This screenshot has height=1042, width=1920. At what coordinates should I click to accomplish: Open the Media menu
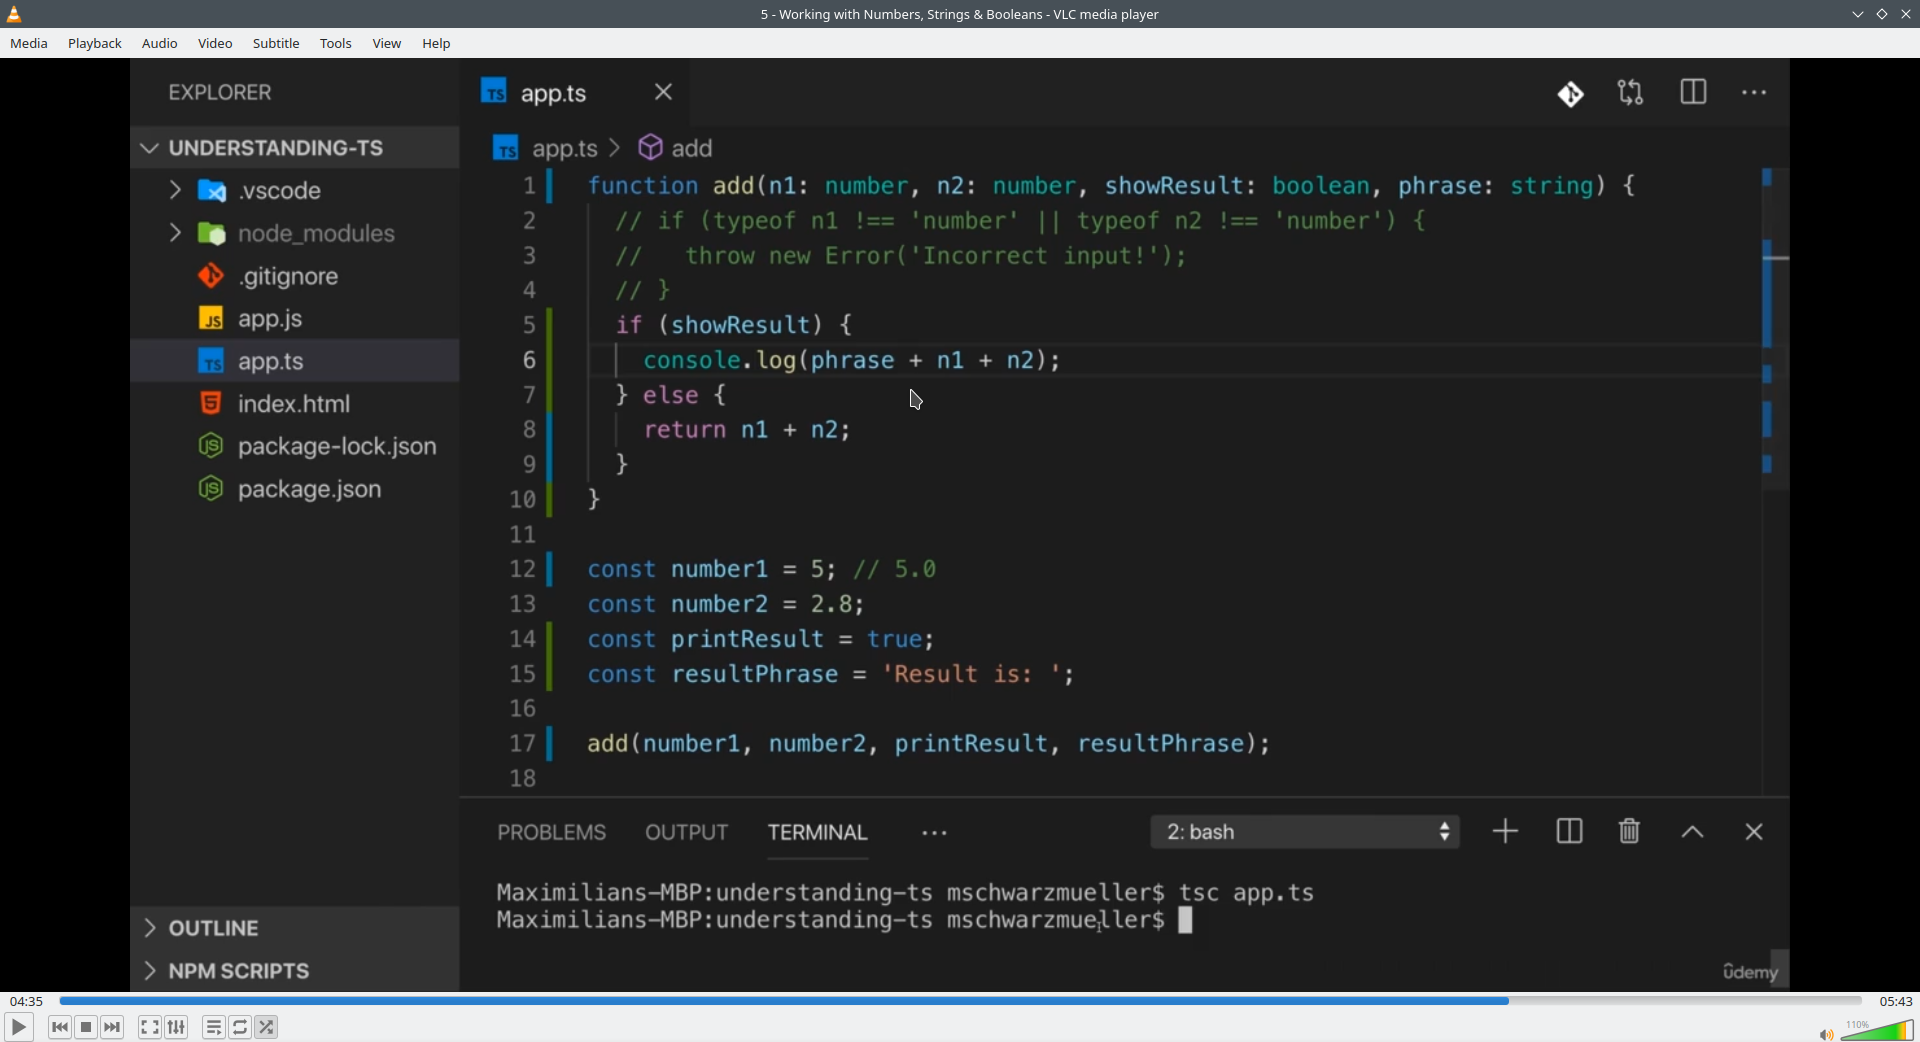[x=29, y=44]
